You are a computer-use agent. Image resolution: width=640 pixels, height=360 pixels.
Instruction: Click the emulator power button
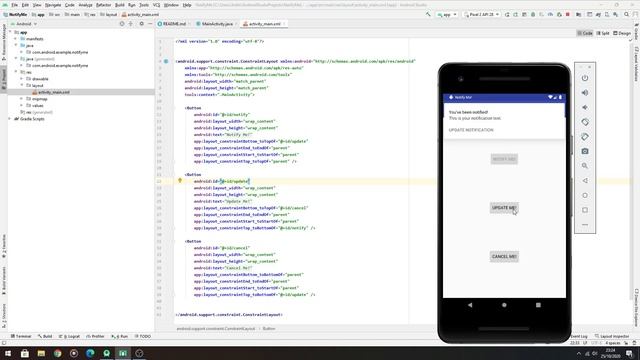(x=585, y=78)
